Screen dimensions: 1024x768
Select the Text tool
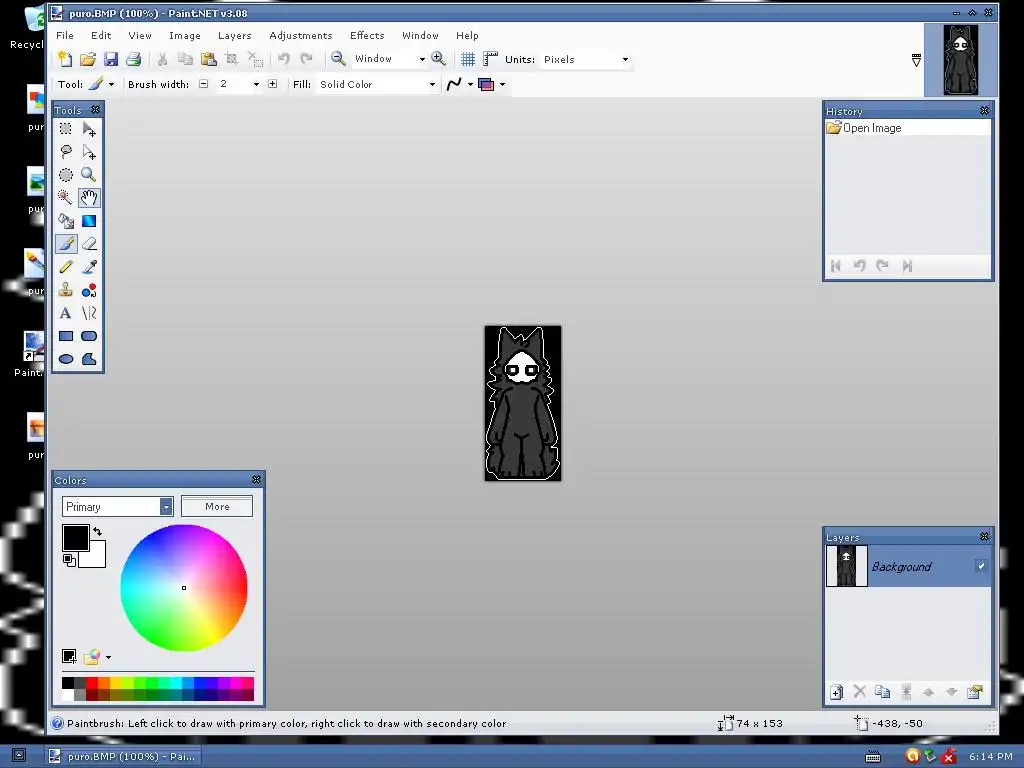[66, 313]
